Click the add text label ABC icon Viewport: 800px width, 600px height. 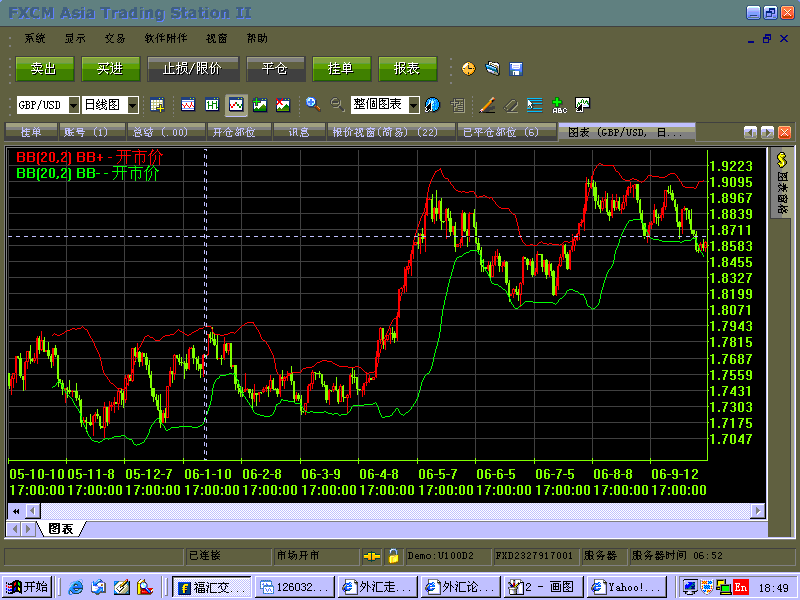click(x=559, y=104)
